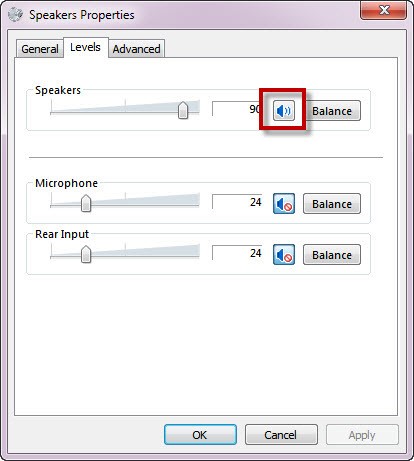Click the Rear Input level slider thumb
The width and height of the screenshot is (414, 461).
tap(86, 254)
